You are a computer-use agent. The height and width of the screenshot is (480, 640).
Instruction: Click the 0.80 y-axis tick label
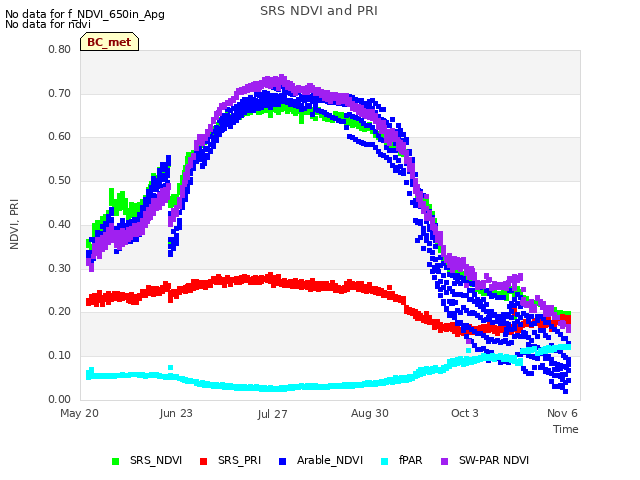(x=60, y=49)
